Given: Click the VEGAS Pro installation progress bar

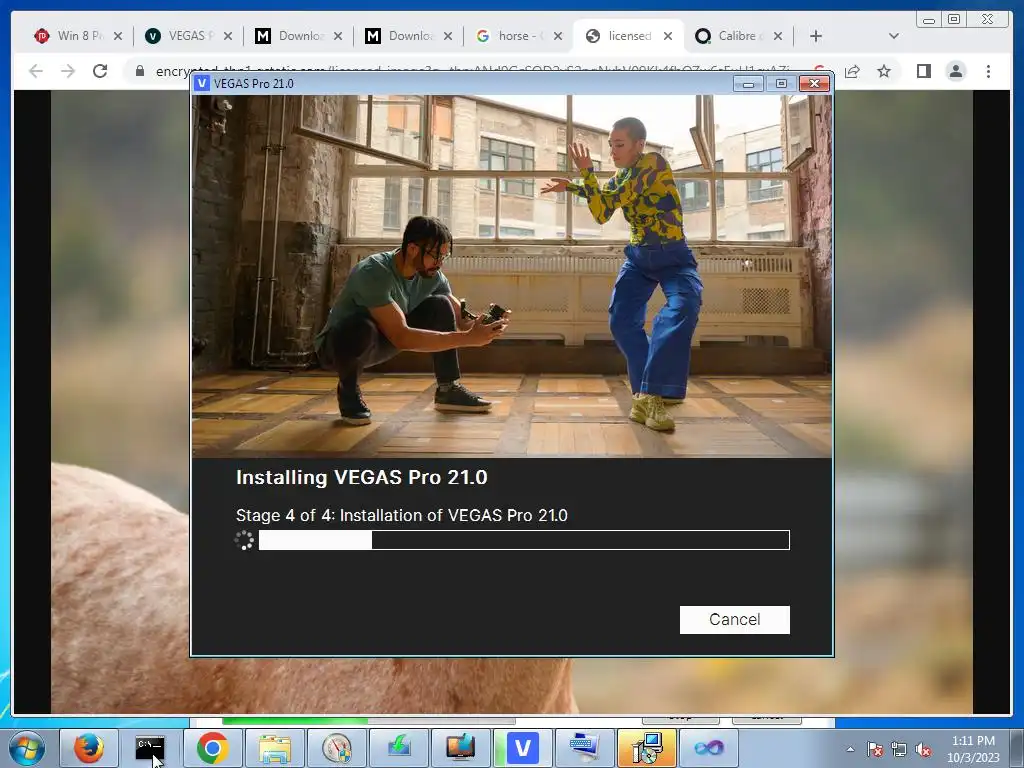Looking at the screenshot, I should pos(524,540).
